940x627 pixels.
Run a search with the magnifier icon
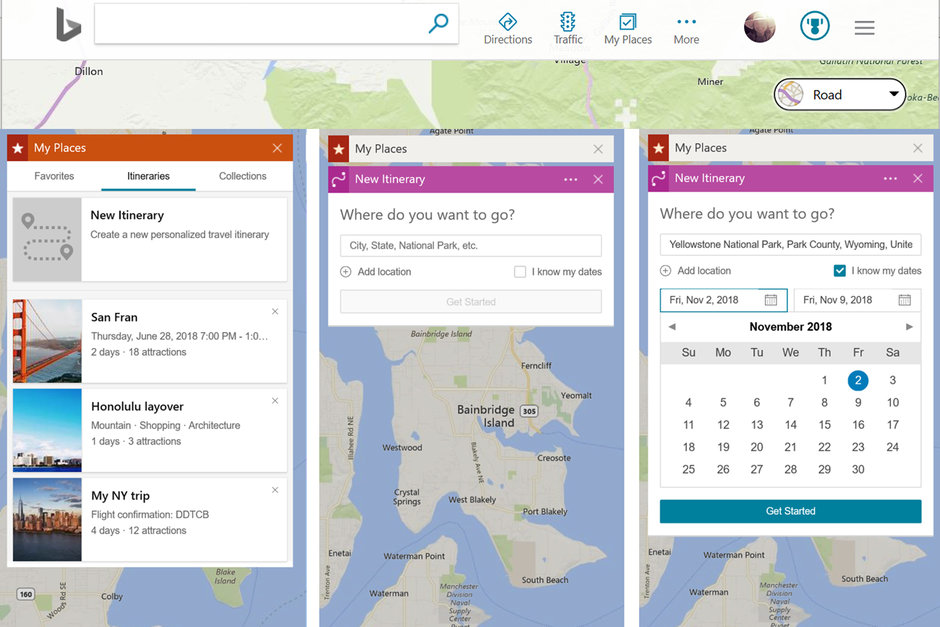click(x=438, y=23)
